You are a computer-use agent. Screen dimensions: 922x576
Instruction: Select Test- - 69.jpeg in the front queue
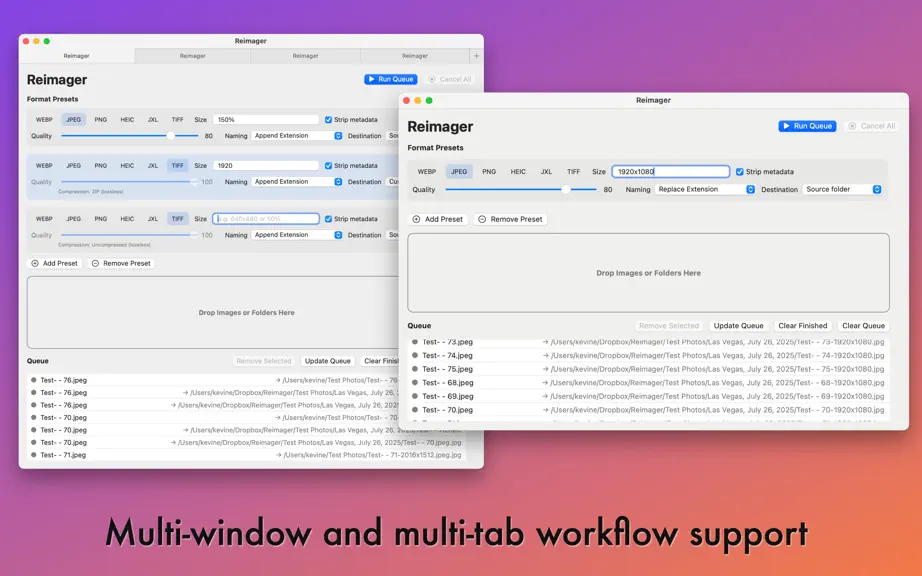coord(447,396)
